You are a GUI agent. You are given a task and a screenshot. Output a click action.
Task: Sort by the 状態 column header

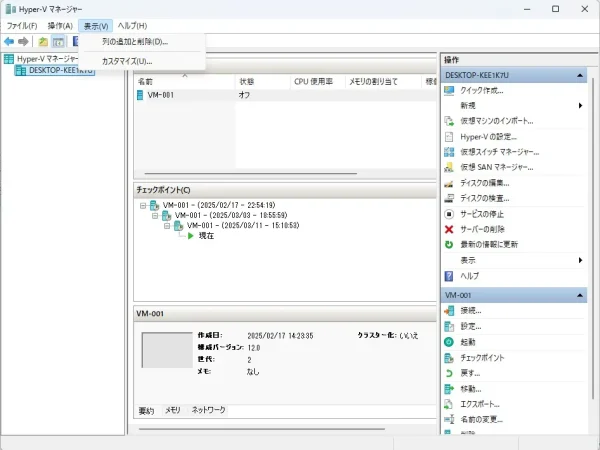(262, 82)
